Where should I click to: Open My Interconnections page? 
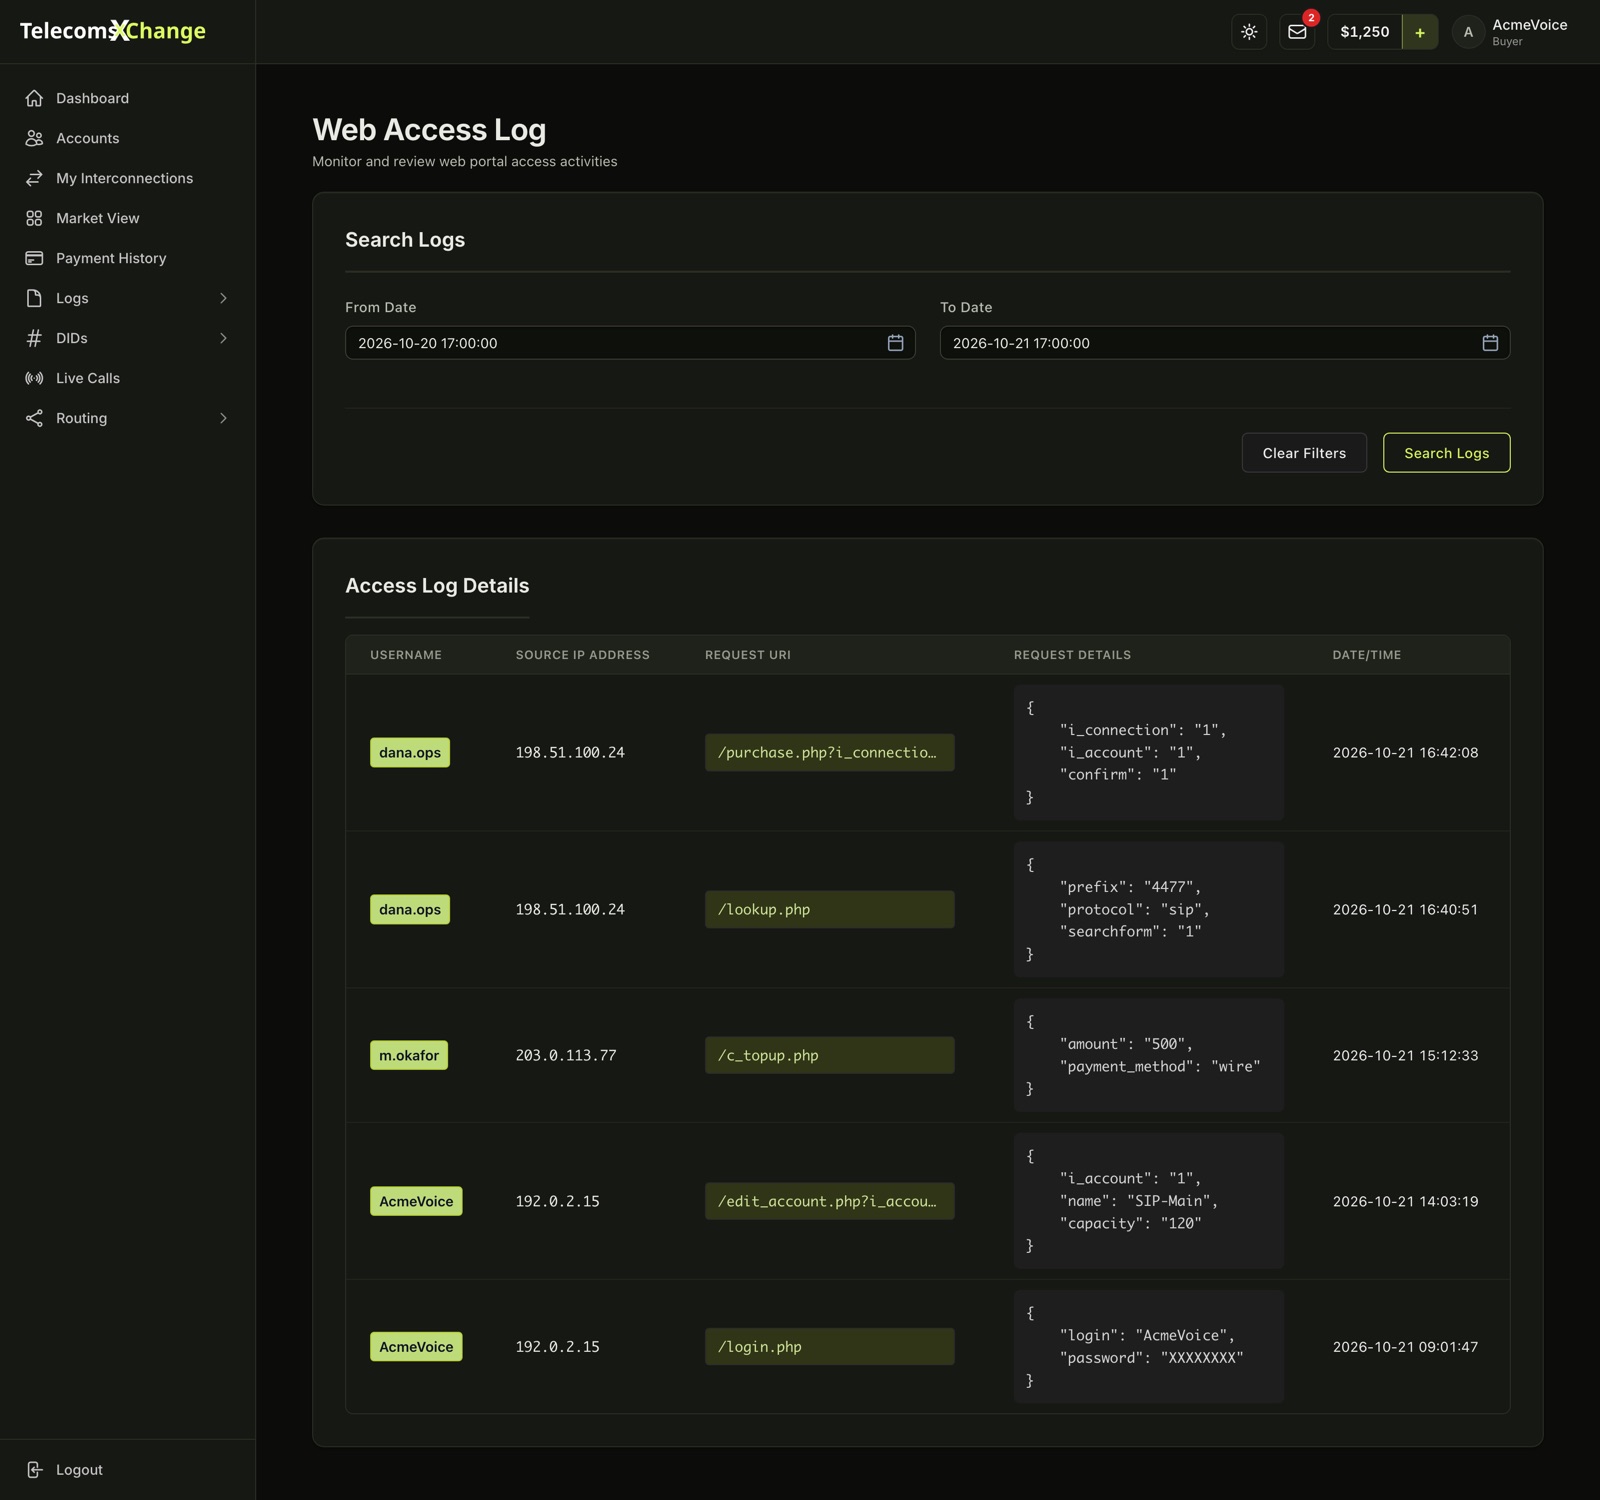click(x=127, y=178)
